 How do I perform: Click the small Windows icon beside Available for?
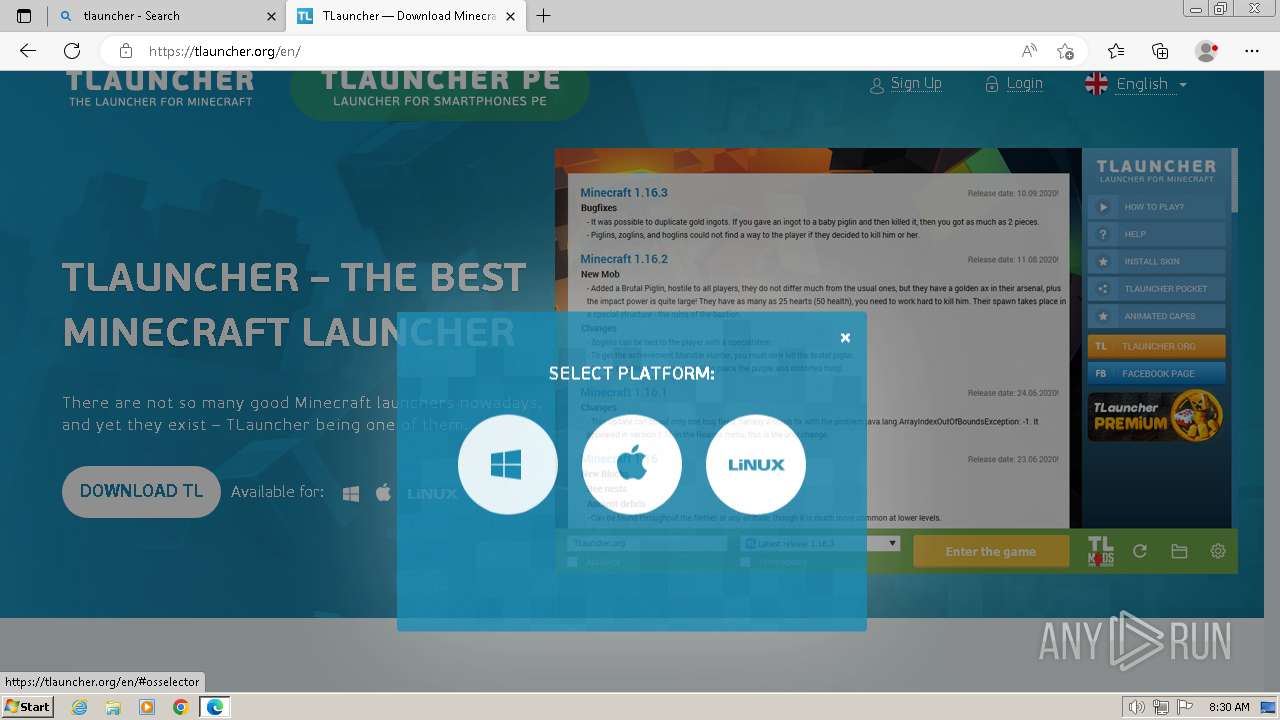click(351, 493)
